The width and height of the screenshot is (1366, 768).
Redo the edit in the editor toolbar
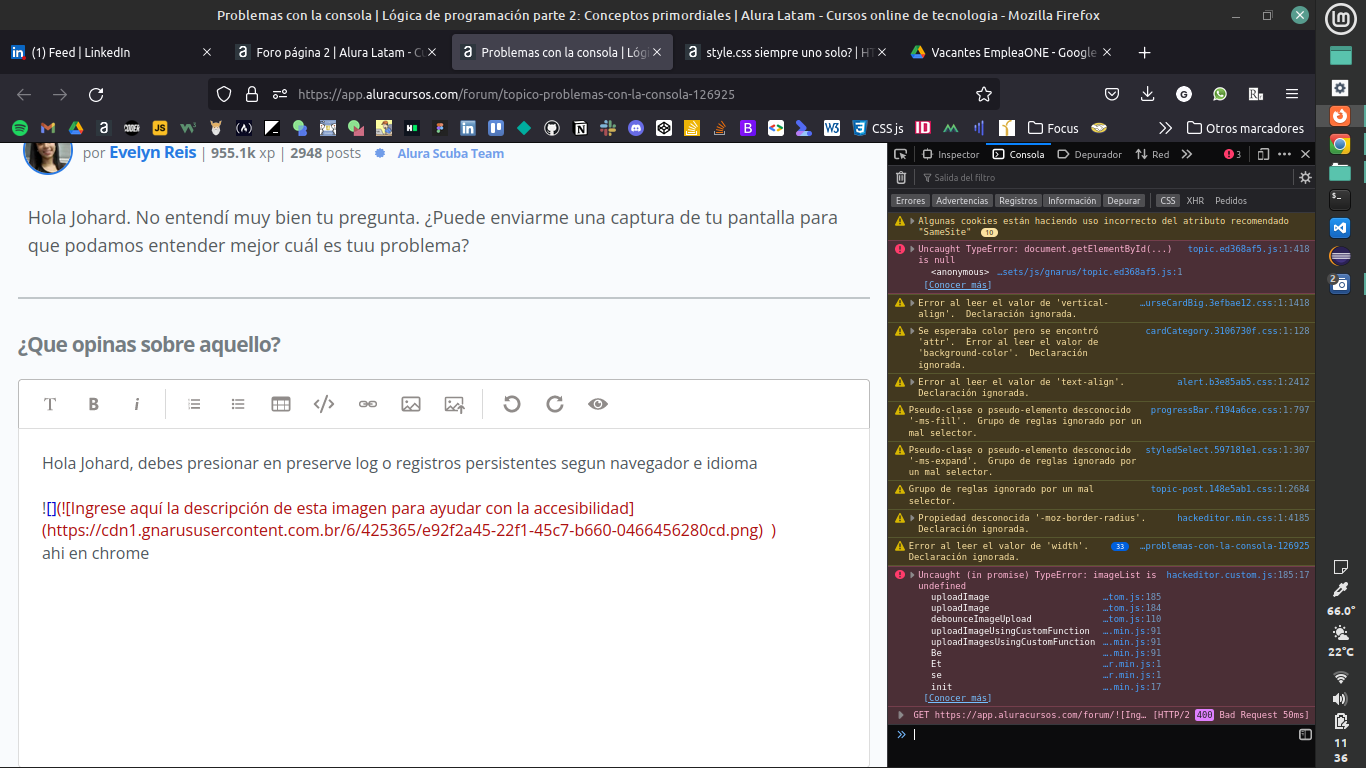[x=555, y=404]
